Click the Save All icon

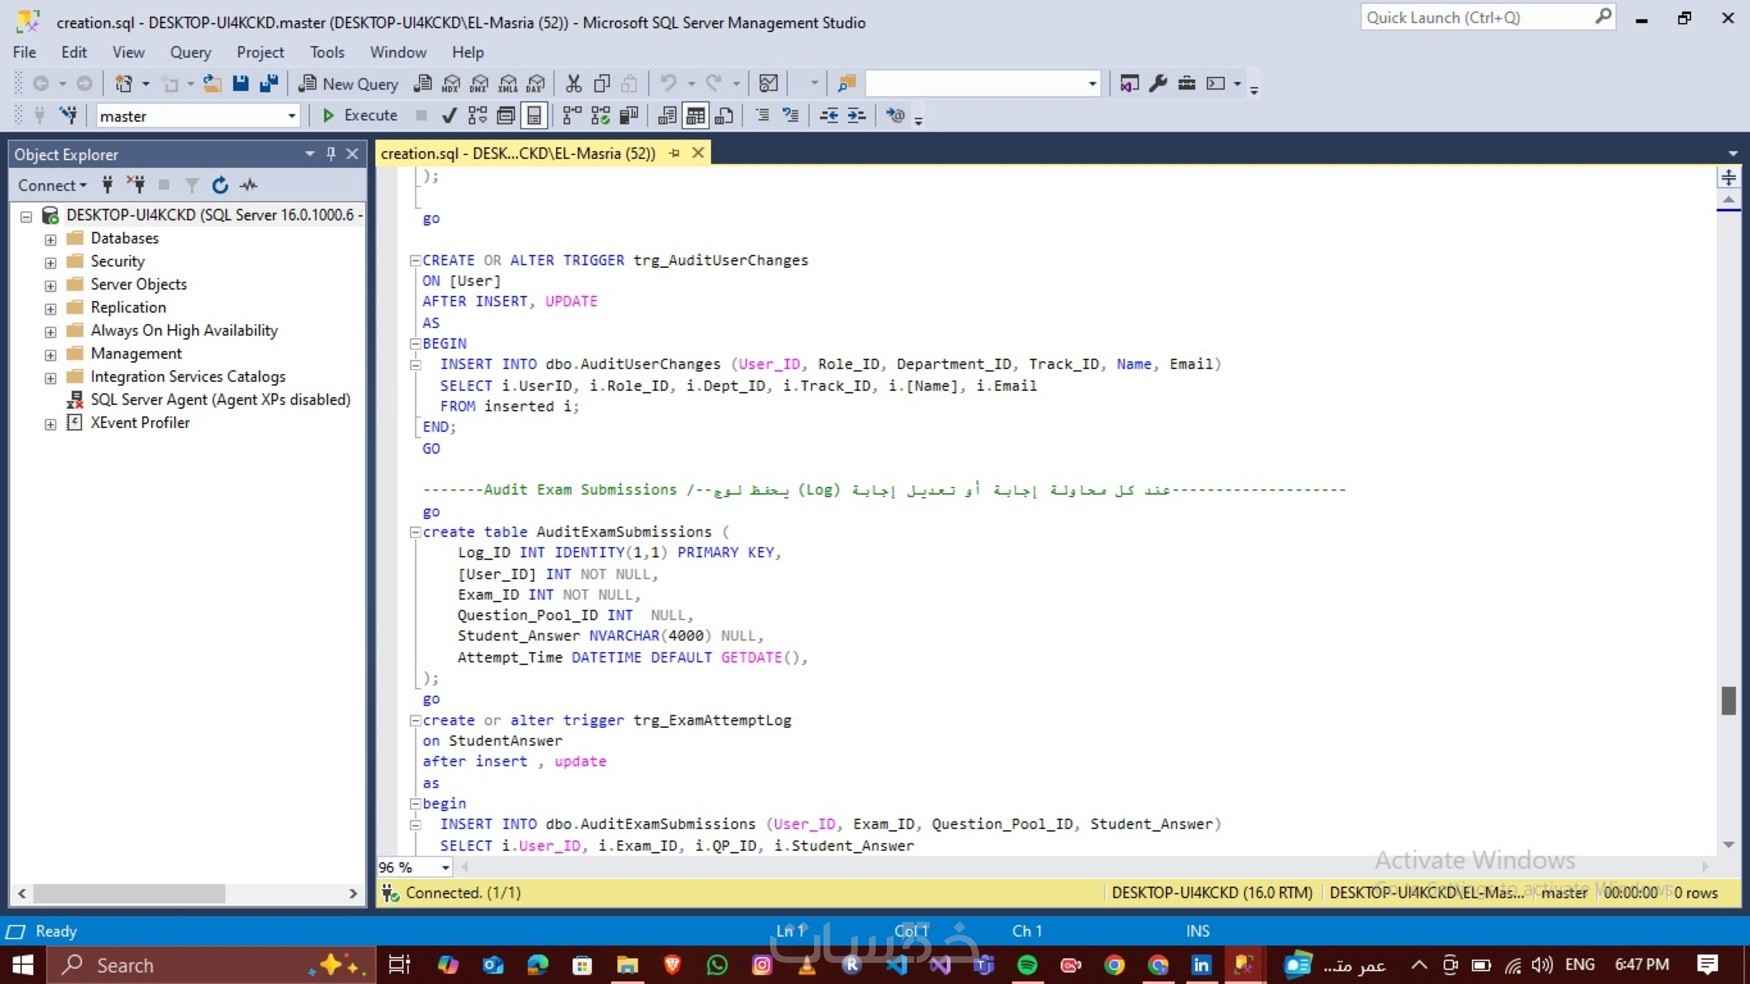coord(268,84)
